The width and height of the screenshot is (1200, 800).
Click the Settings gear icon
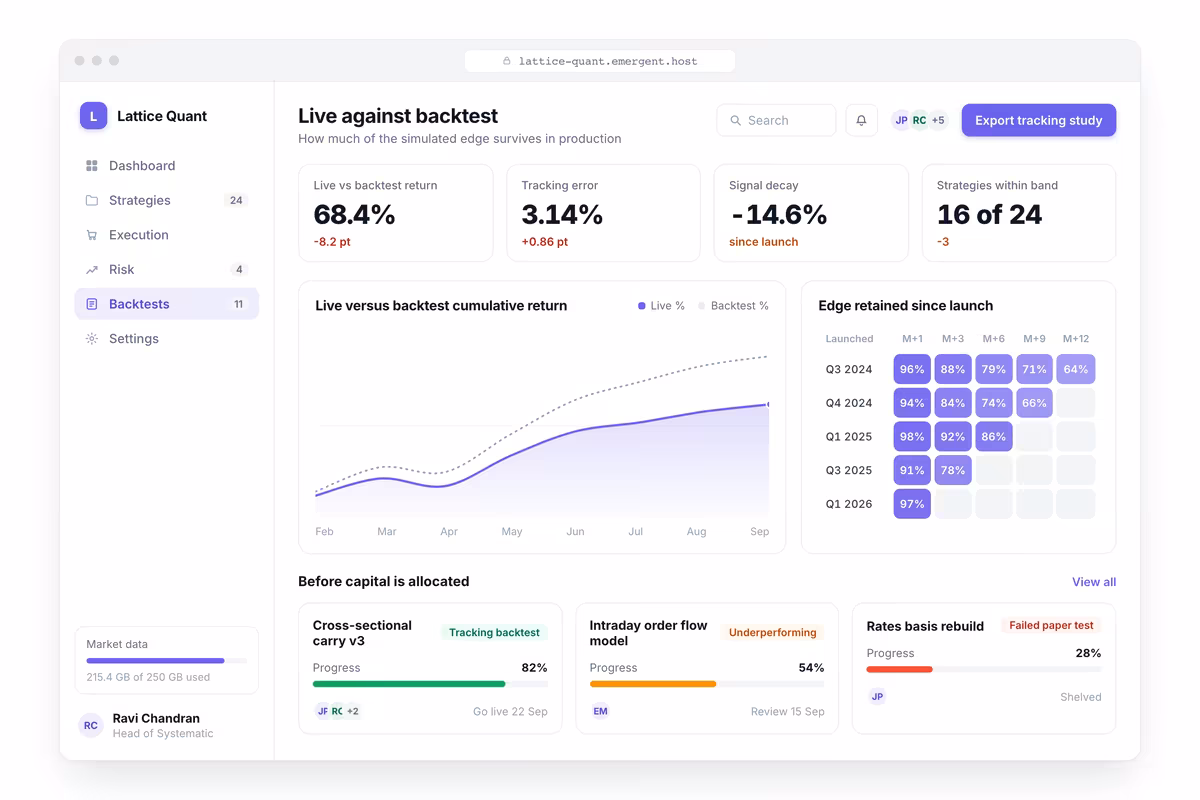pyautogui.click(x=92, y=339)
